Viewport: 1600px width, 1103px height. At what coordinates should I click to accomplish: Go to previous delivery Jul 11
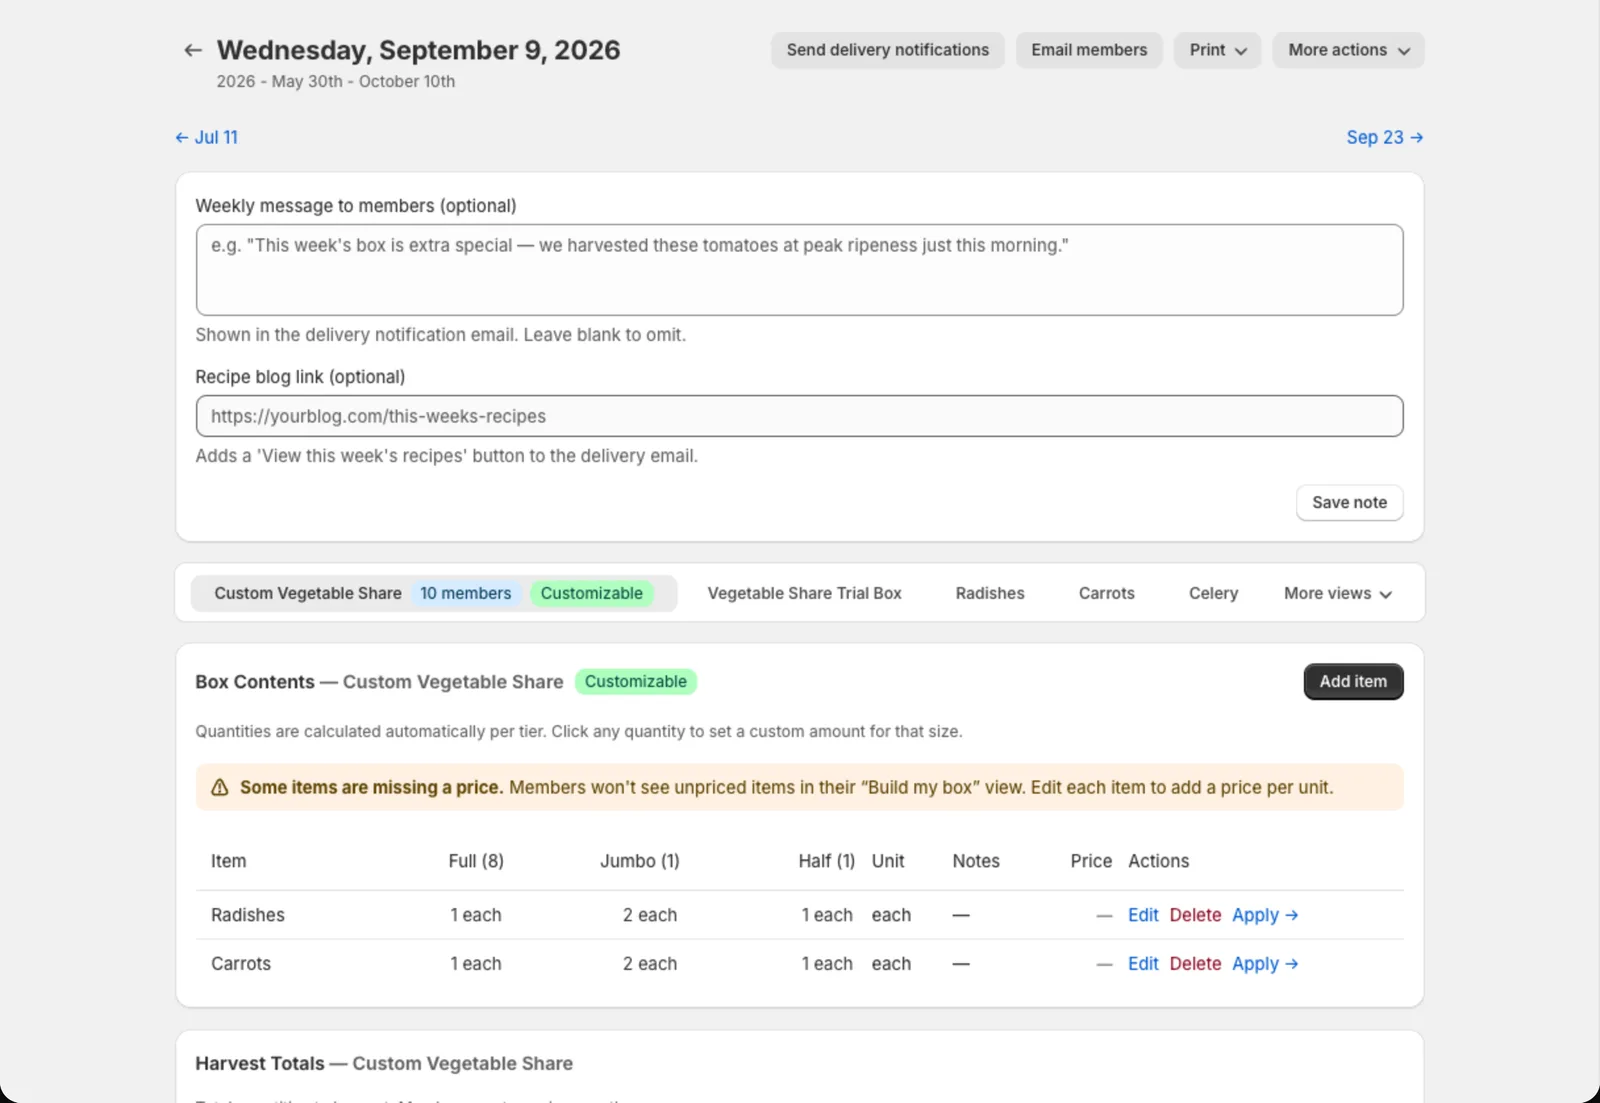[207, 137]
